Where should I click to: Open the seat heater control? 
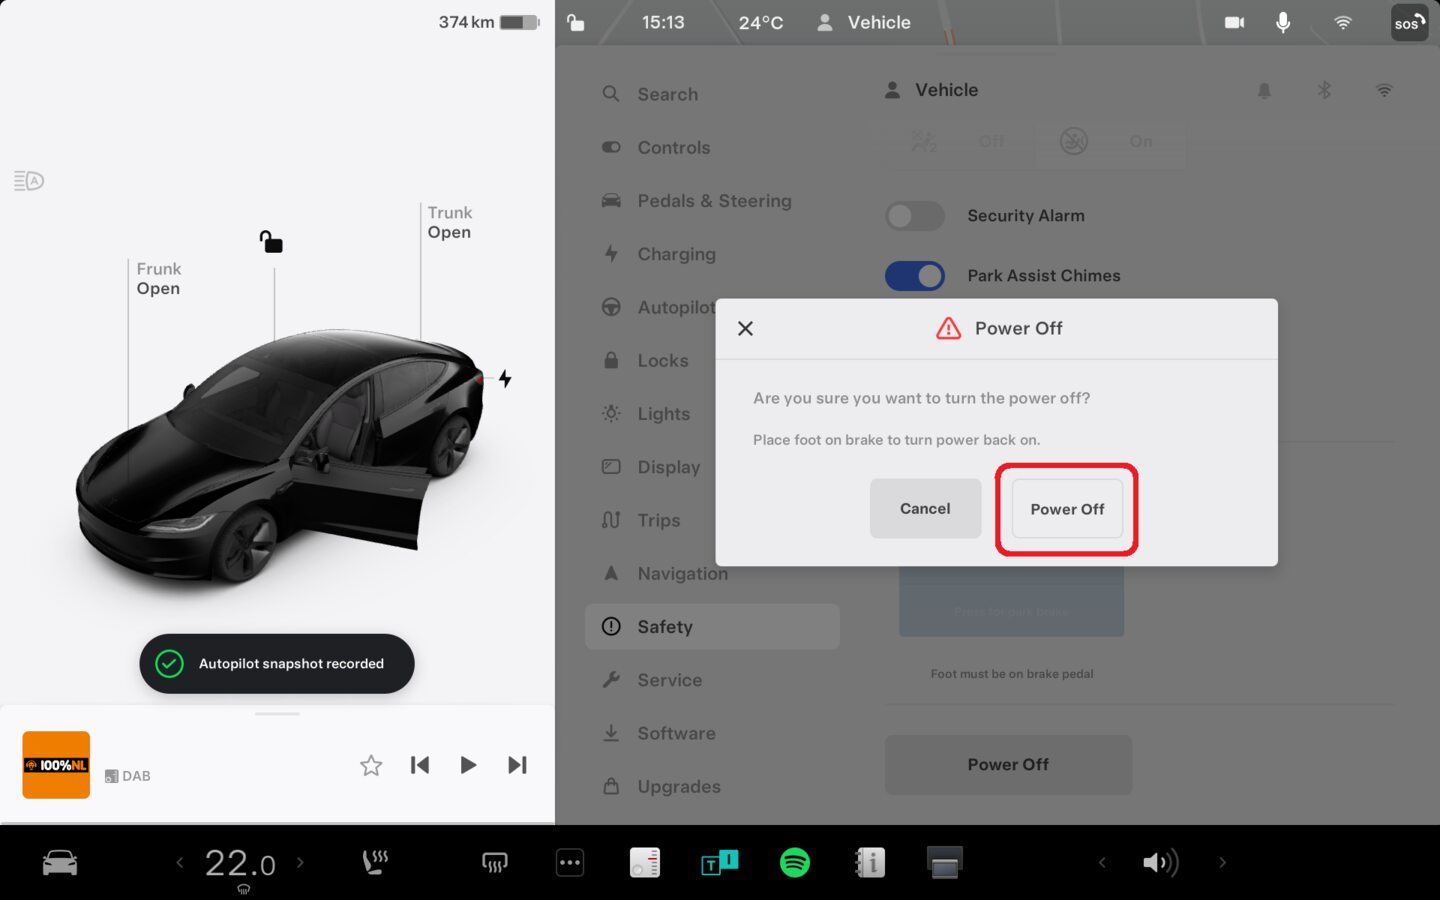pos(375,862)
